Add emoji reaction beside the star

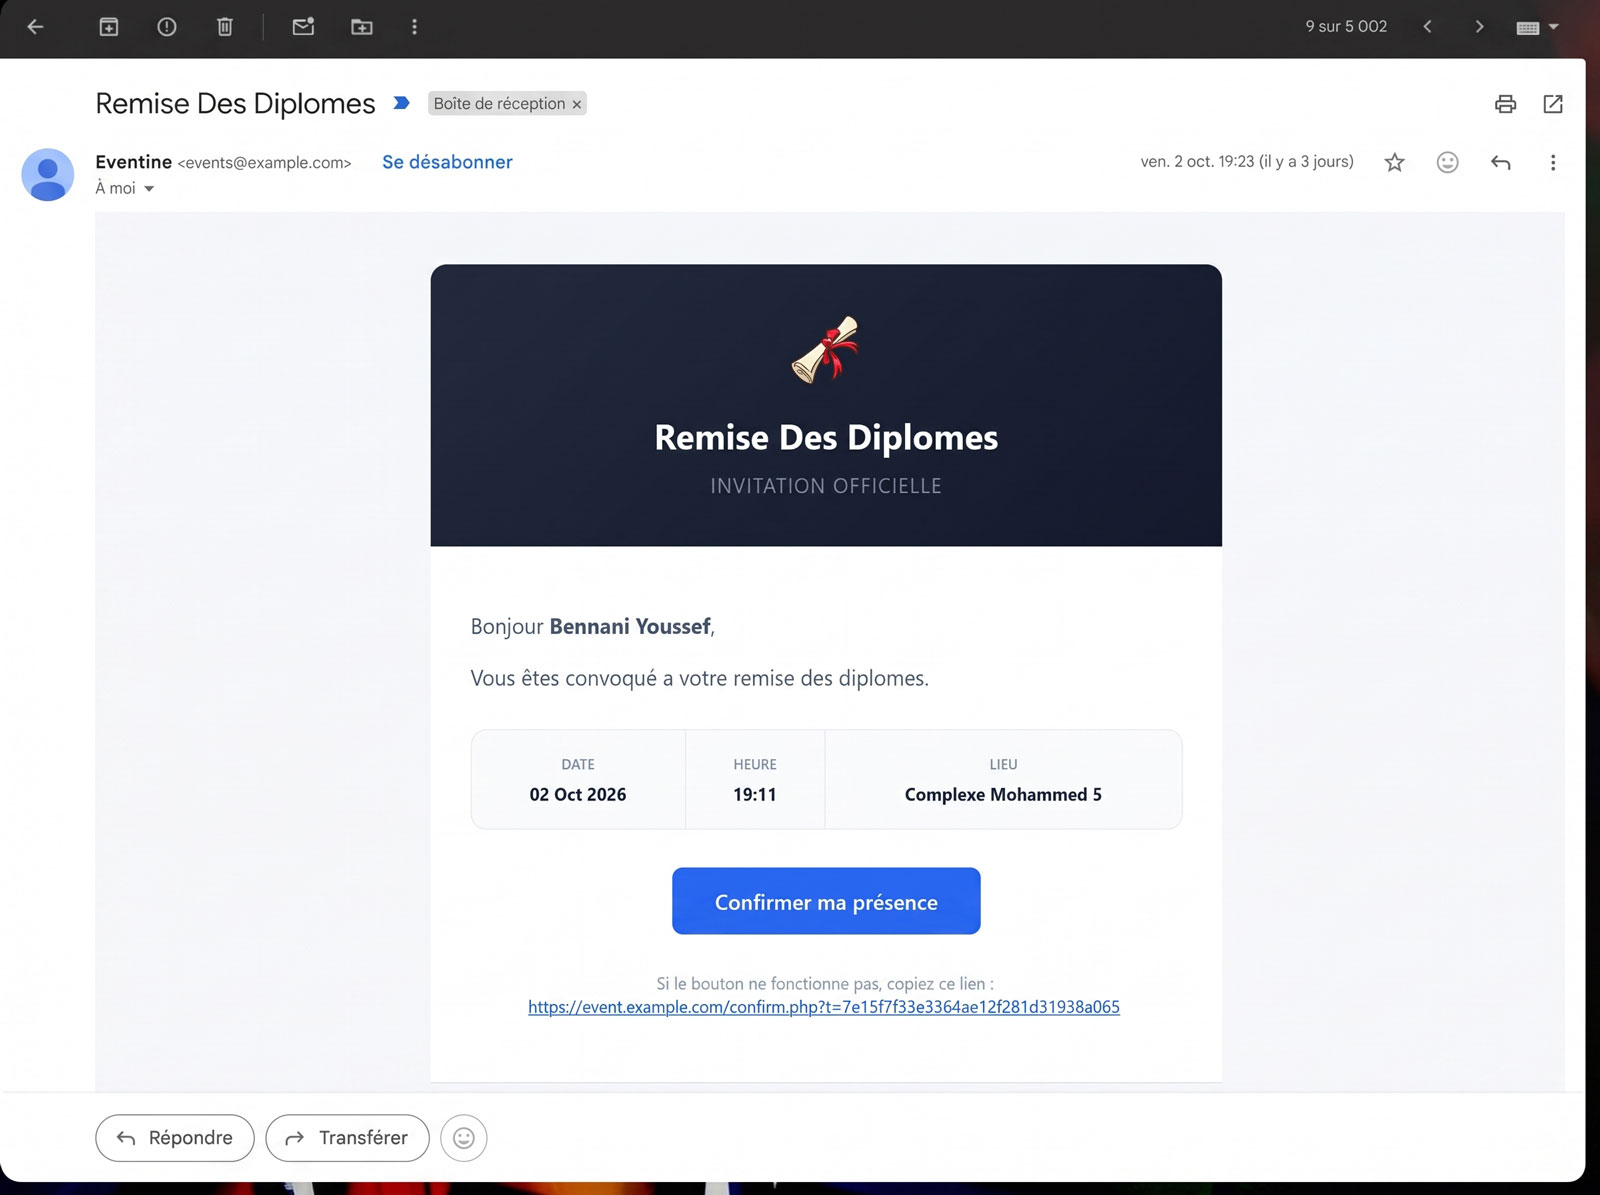click(1447, 162)
